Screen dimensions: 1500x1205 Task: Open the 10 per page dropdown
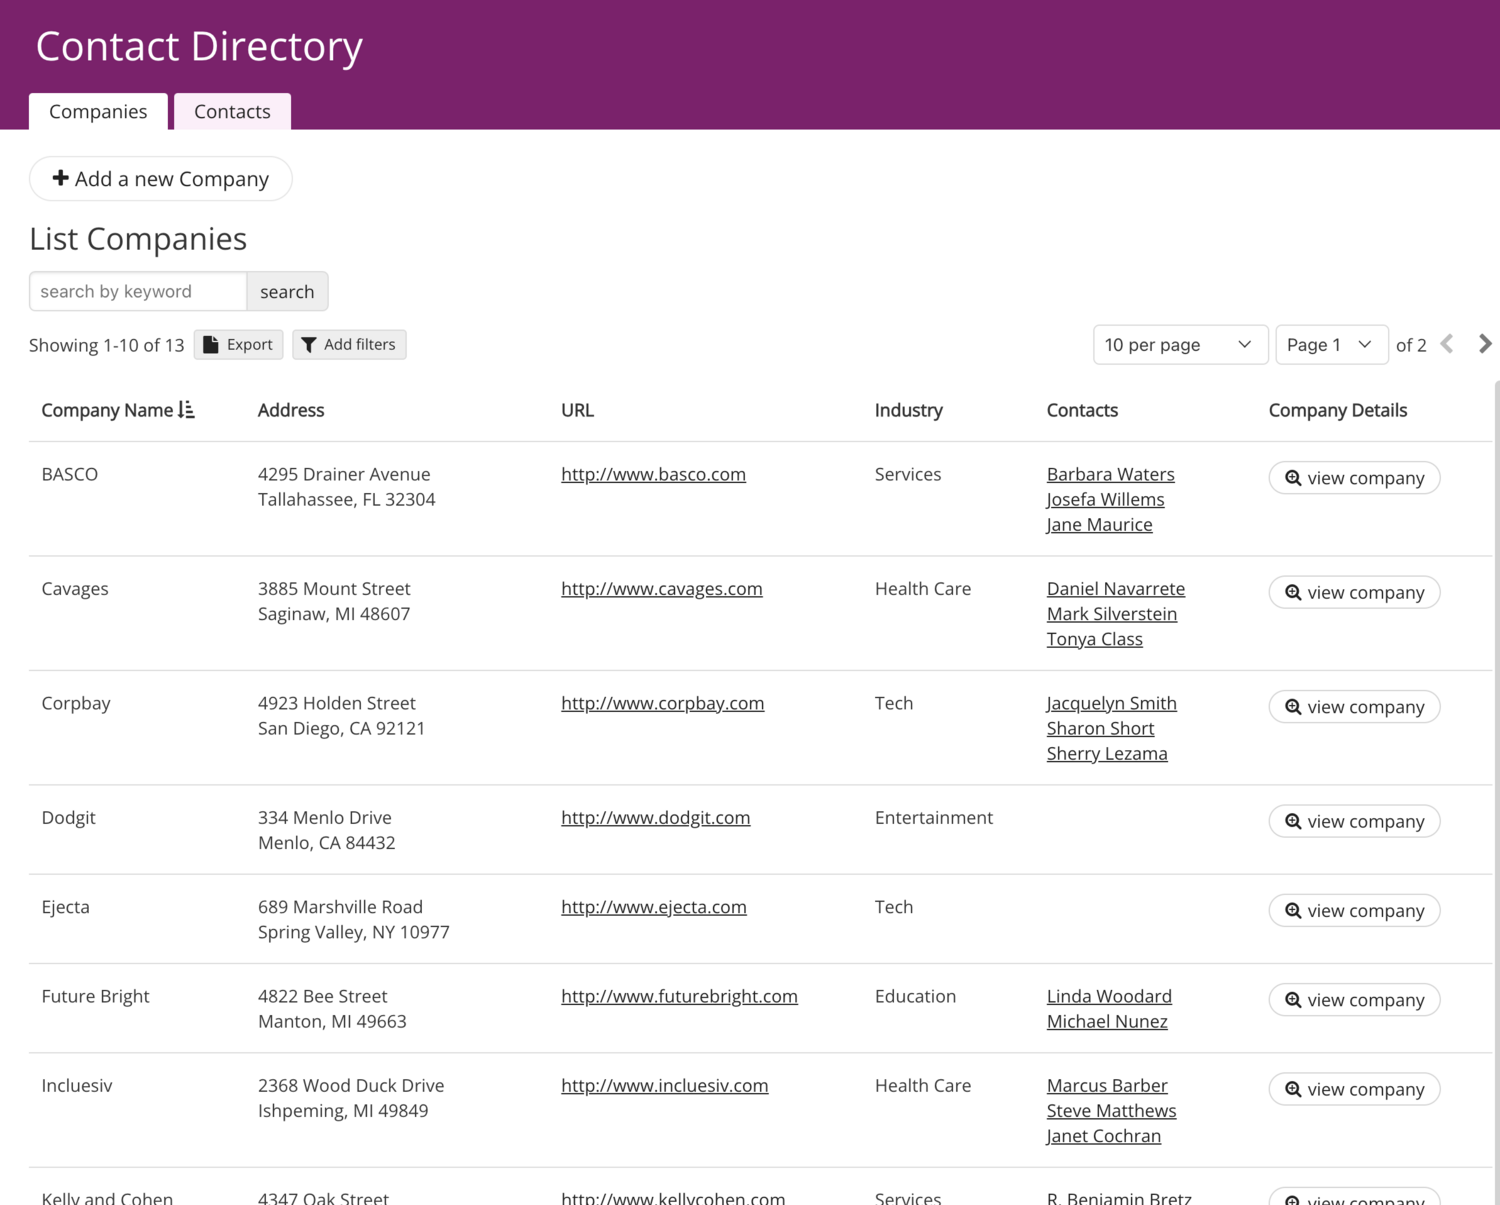point(1180,345)
